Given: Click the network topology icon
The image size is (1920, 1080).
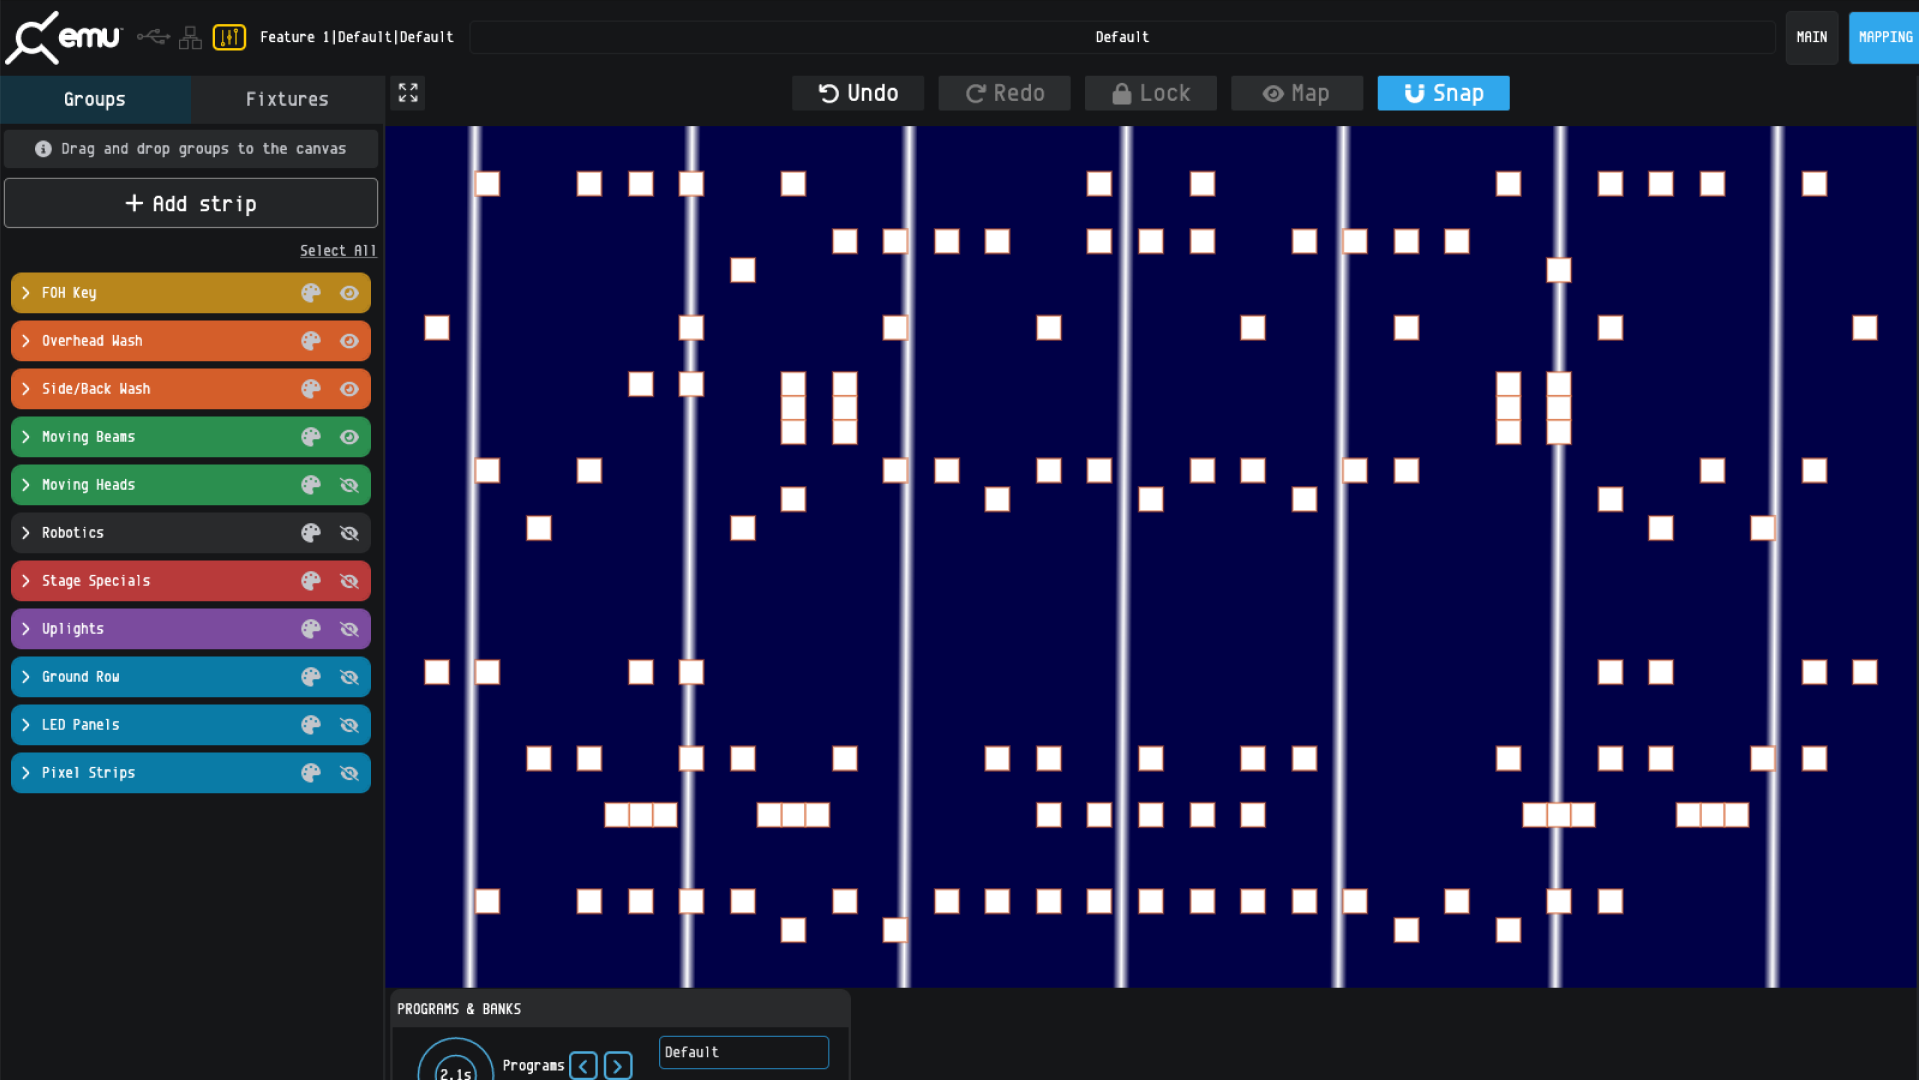Looking at the screenshot, I should [x=190, y=38].
